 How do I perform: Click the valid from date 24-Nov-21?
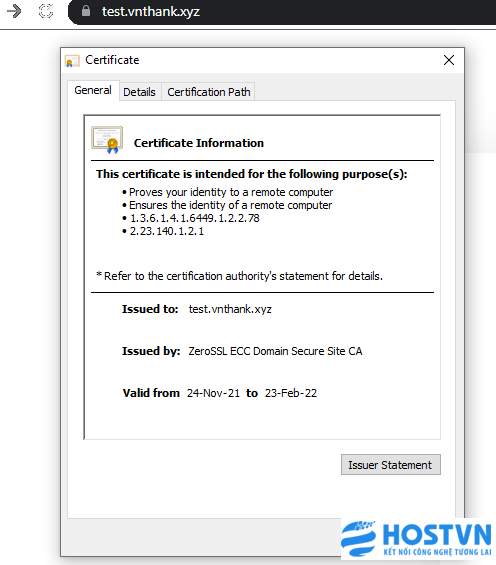(213, 393)
